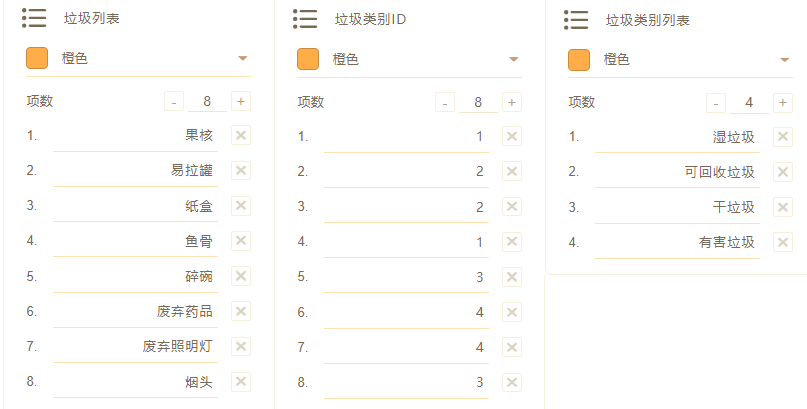This screenshot has width=807, height=409.
Task: Click the 废弃药品 text field
Action: click(135, 312)
